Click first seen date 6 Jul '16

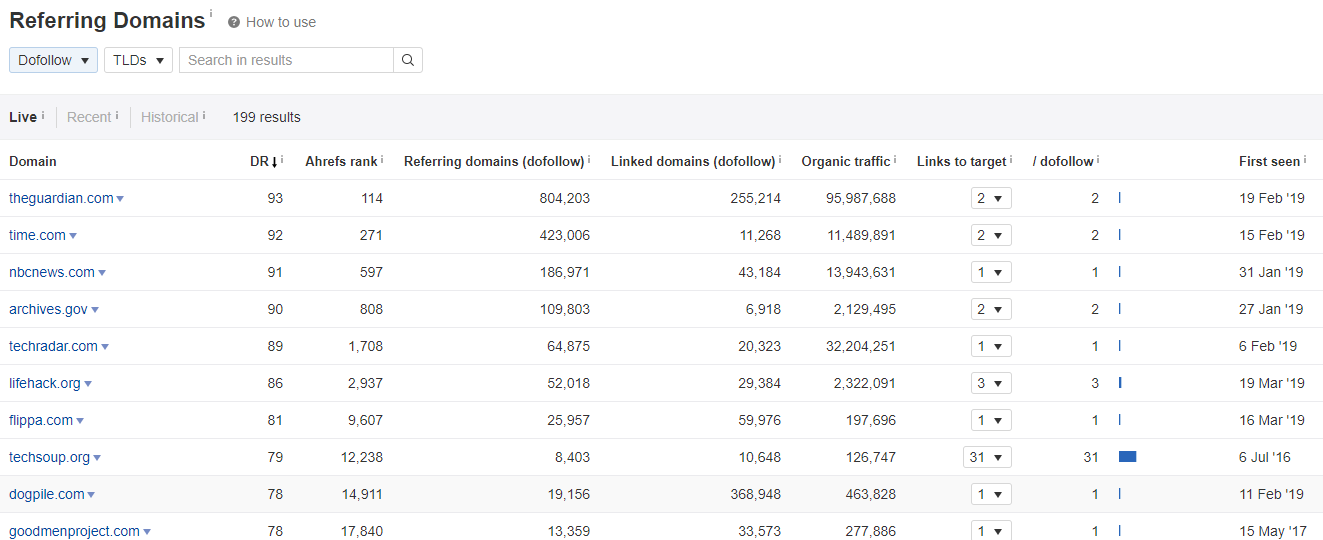(1265, 457)
